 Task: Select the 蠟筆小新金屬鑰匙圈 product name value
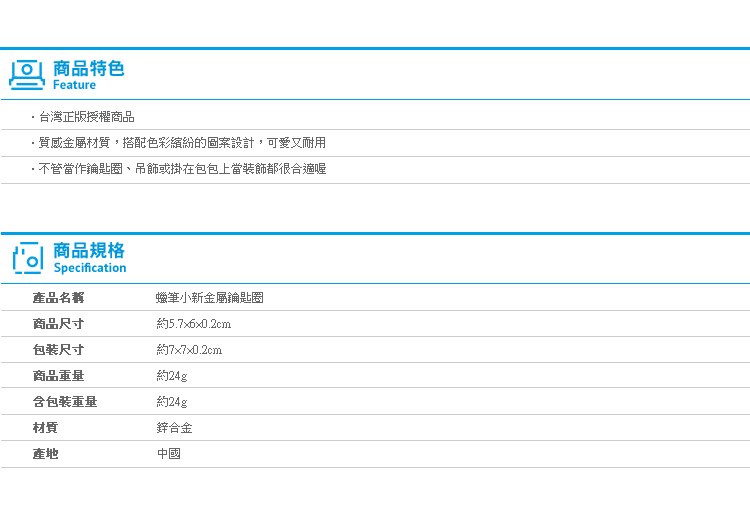(x=210, y=298)
